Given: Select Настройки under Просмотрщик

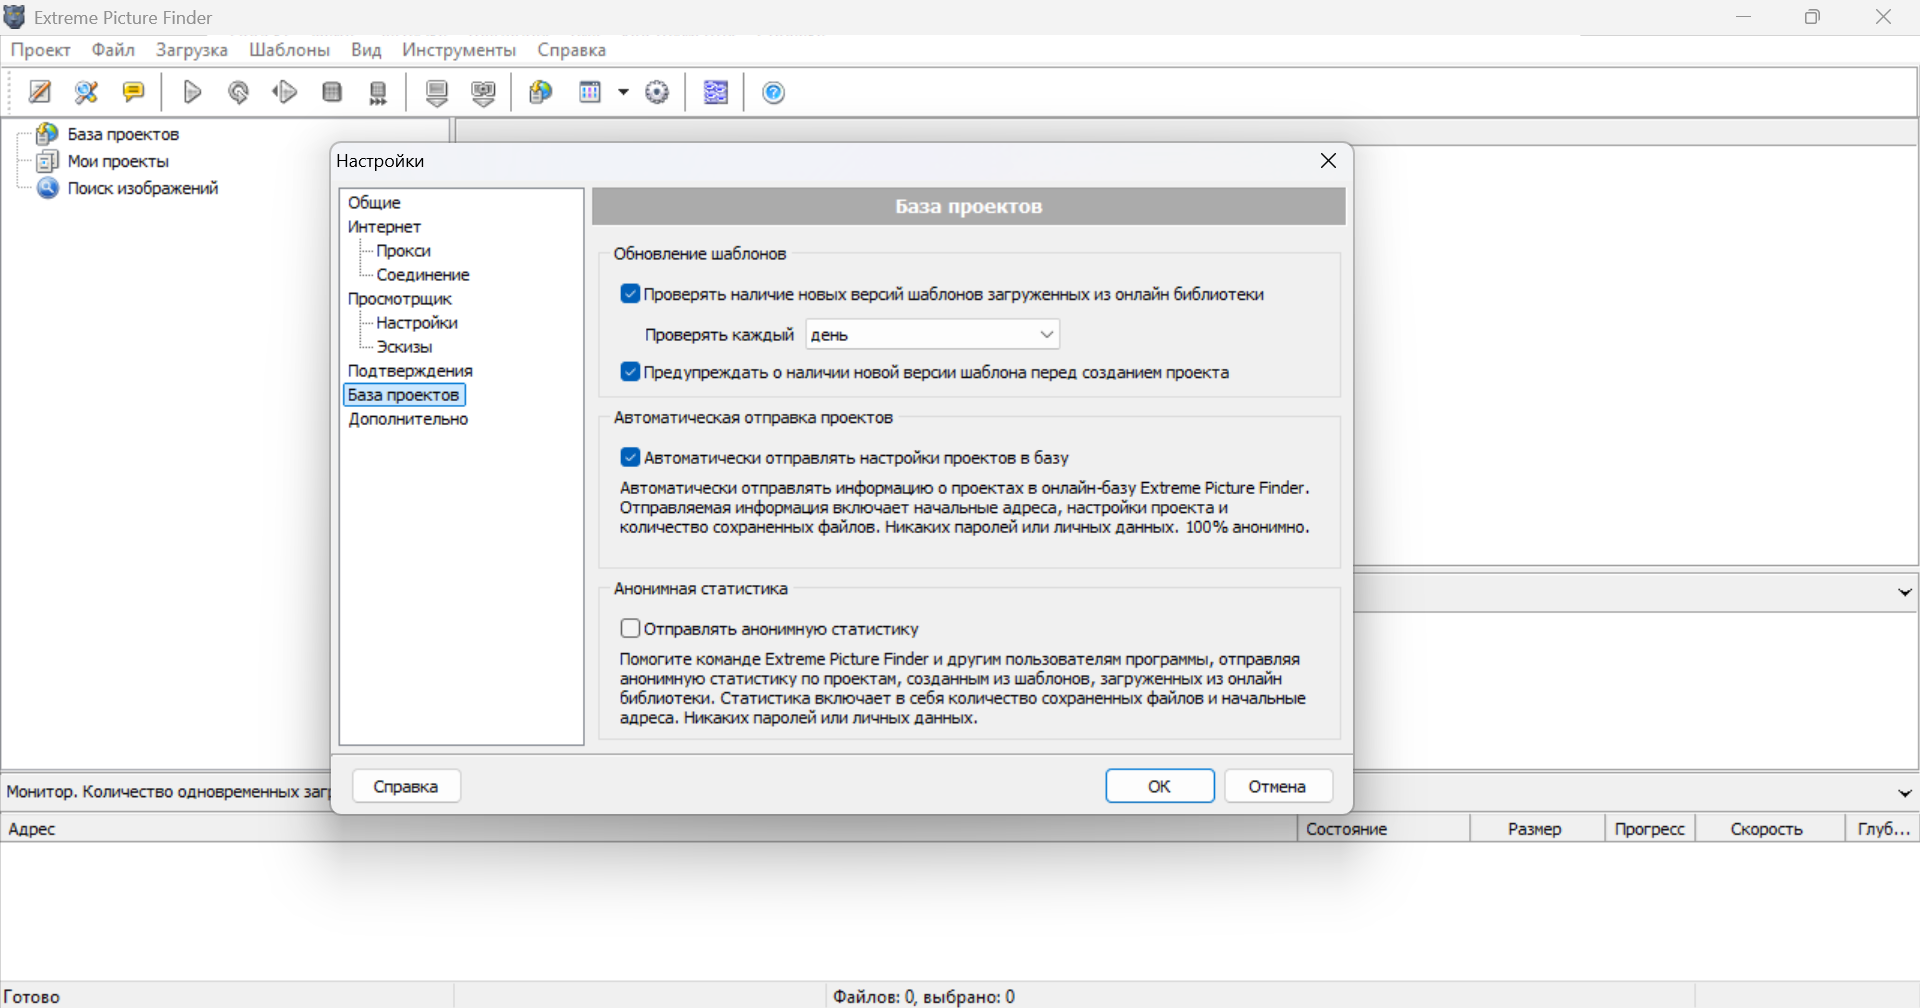Looking at the screenshot, I should 417,322.
